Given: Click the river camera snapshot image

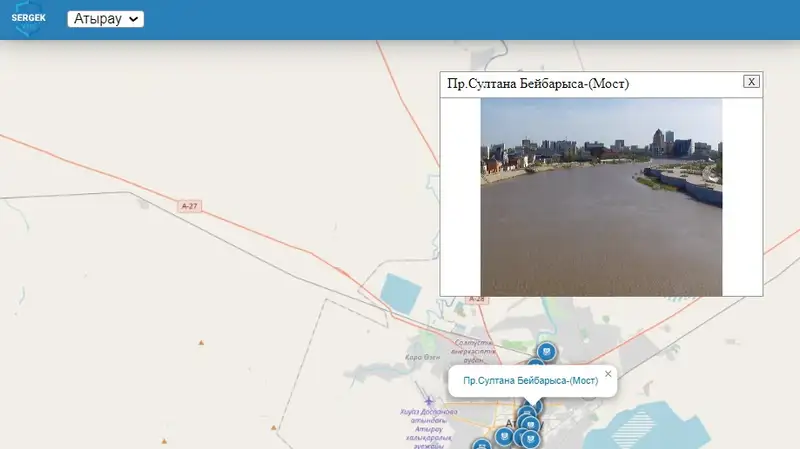Looking at the screenshot, I should [601, 197].
